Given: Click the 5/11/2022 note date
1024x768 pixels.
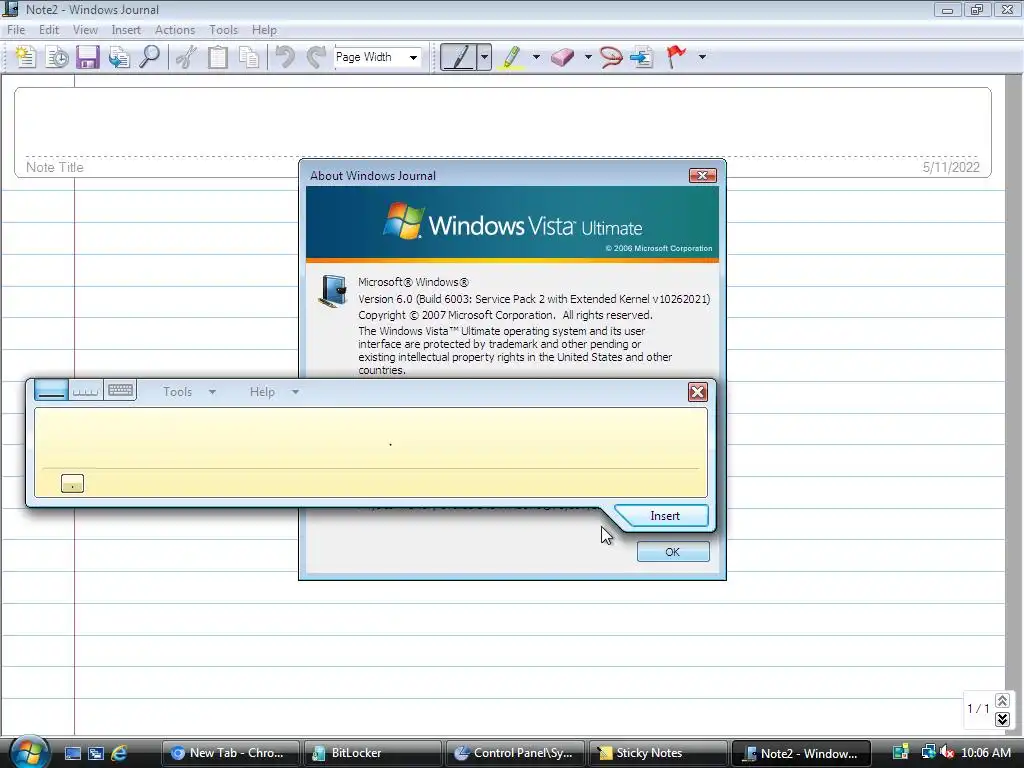Looking at the screenshot, I should tap(951, 167).
